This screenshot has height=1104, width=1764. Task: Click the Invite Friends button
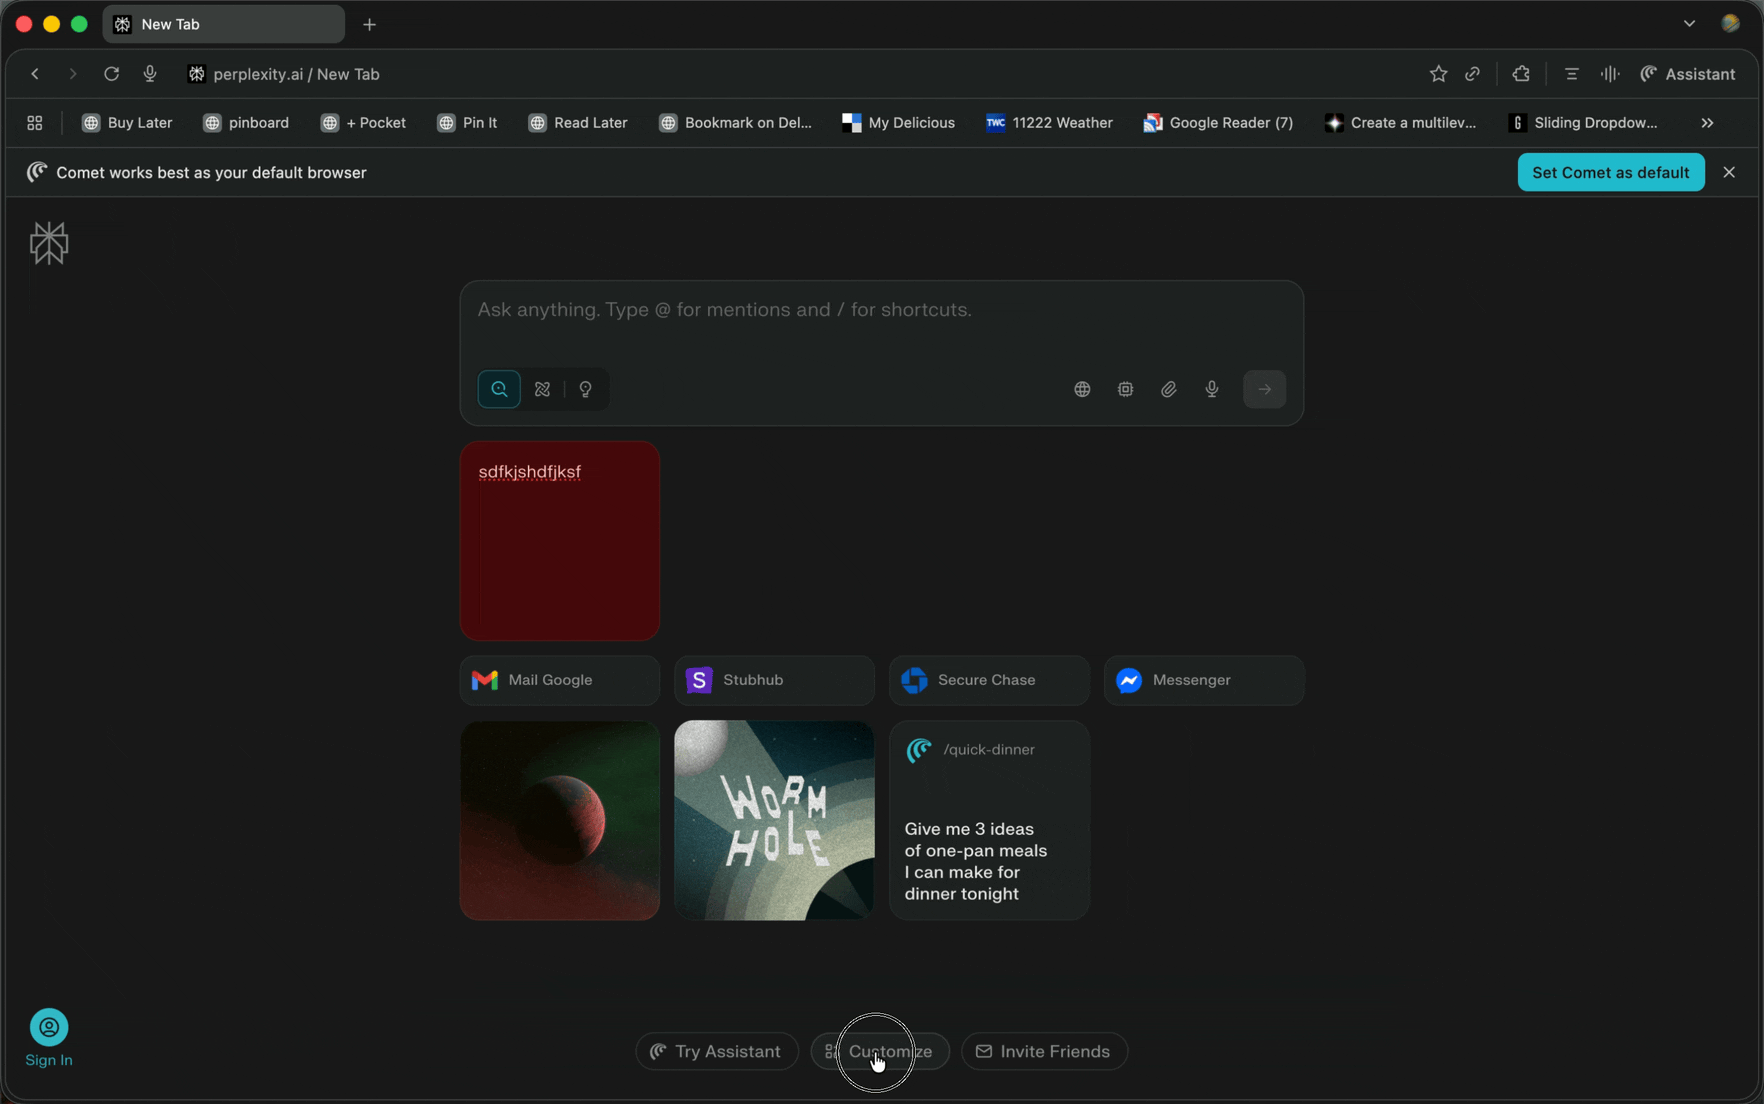click(1044, 1051)
